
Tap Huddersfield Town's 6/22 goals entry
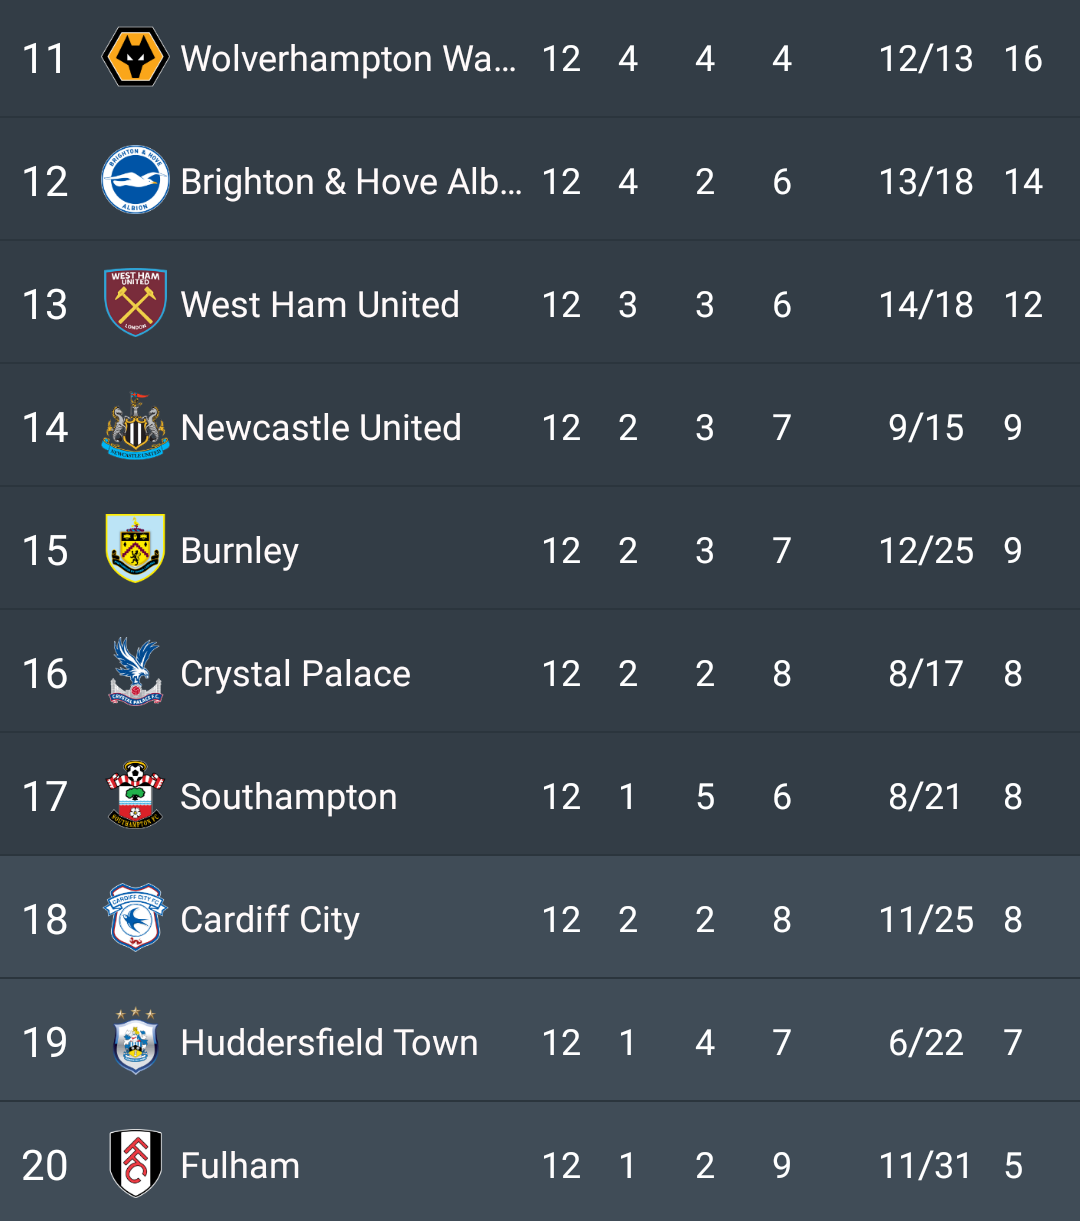click(x=926, y=1043)
